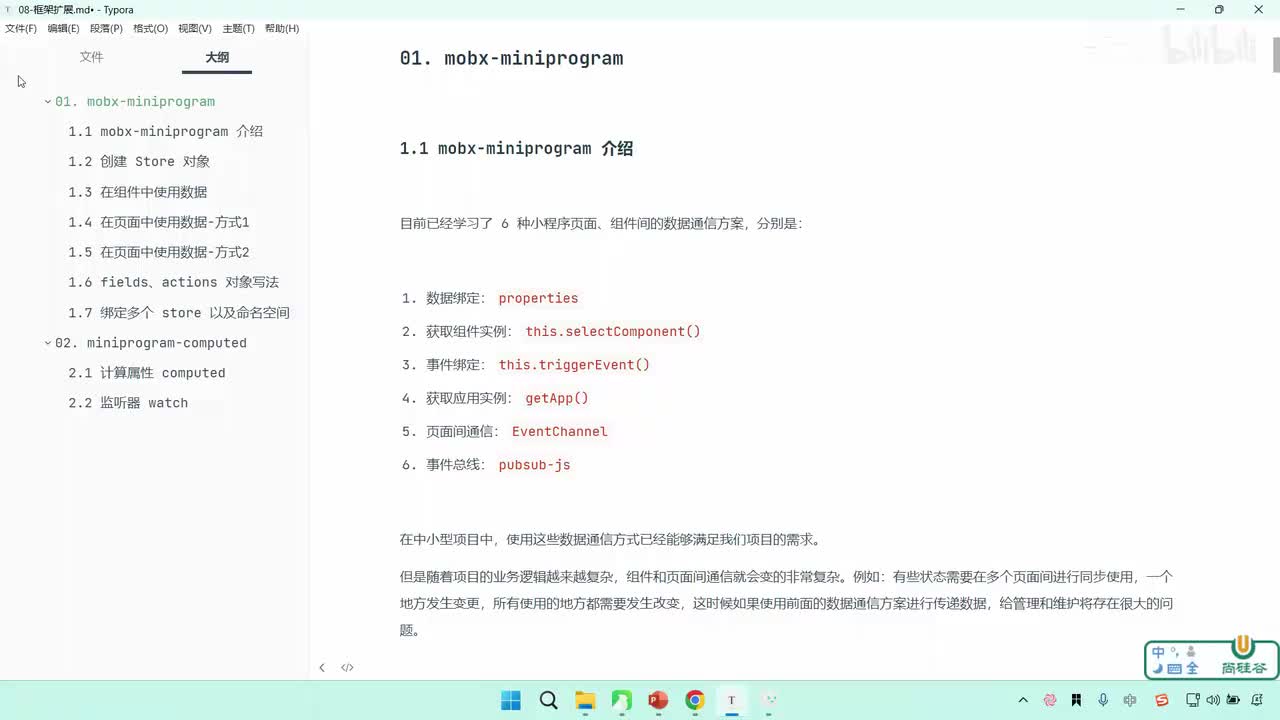The height and width of the screenshot is (720, 1280).
Task: Click paragraph starting 在中小型项目中
Action: pos(610,540)
